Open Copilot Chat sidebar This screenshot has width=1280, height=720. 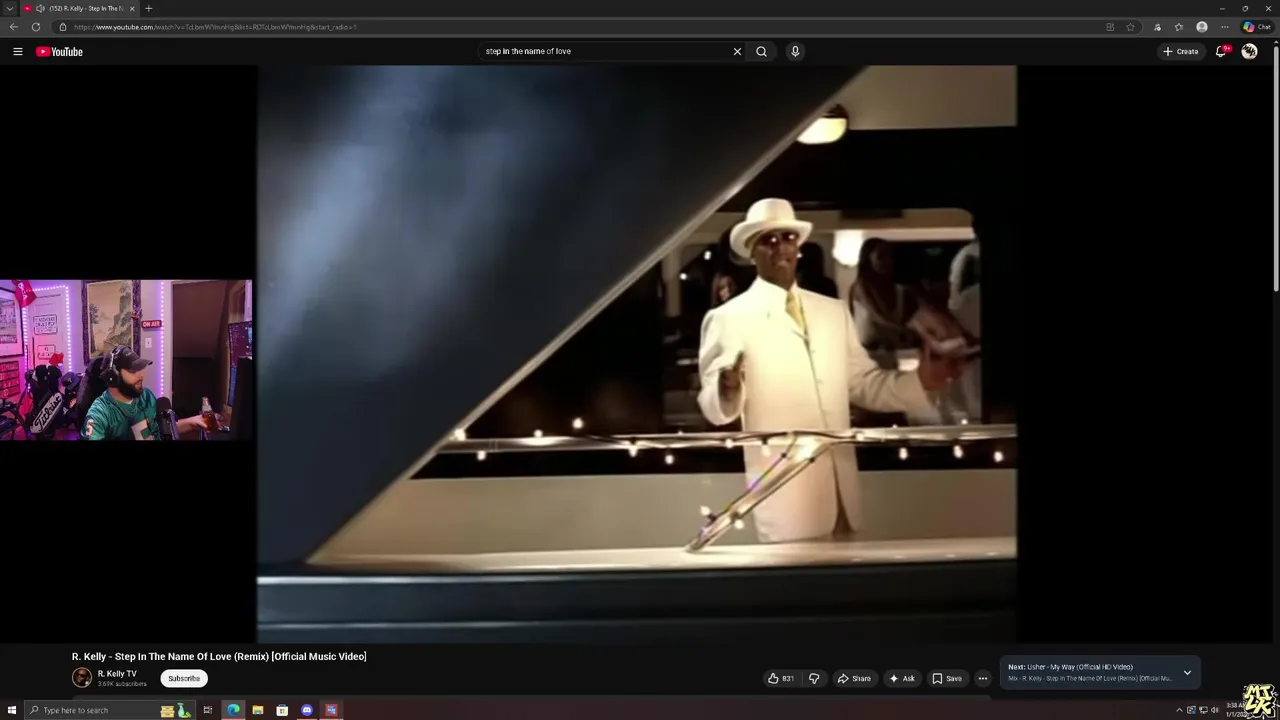coord(1257,27)
